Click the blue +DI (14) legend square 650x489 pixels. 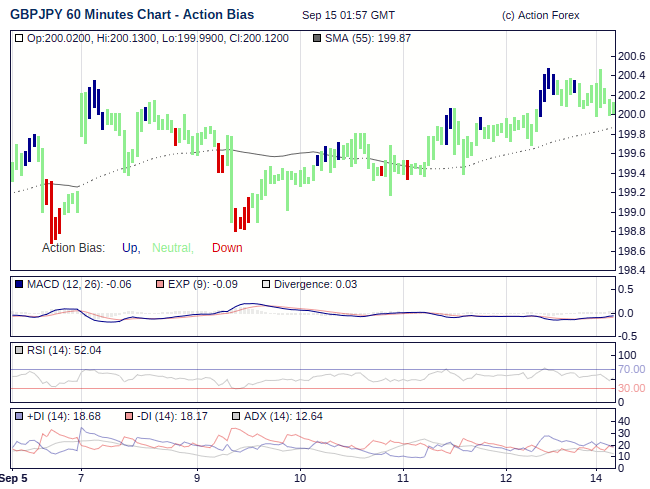coord(19,416)
